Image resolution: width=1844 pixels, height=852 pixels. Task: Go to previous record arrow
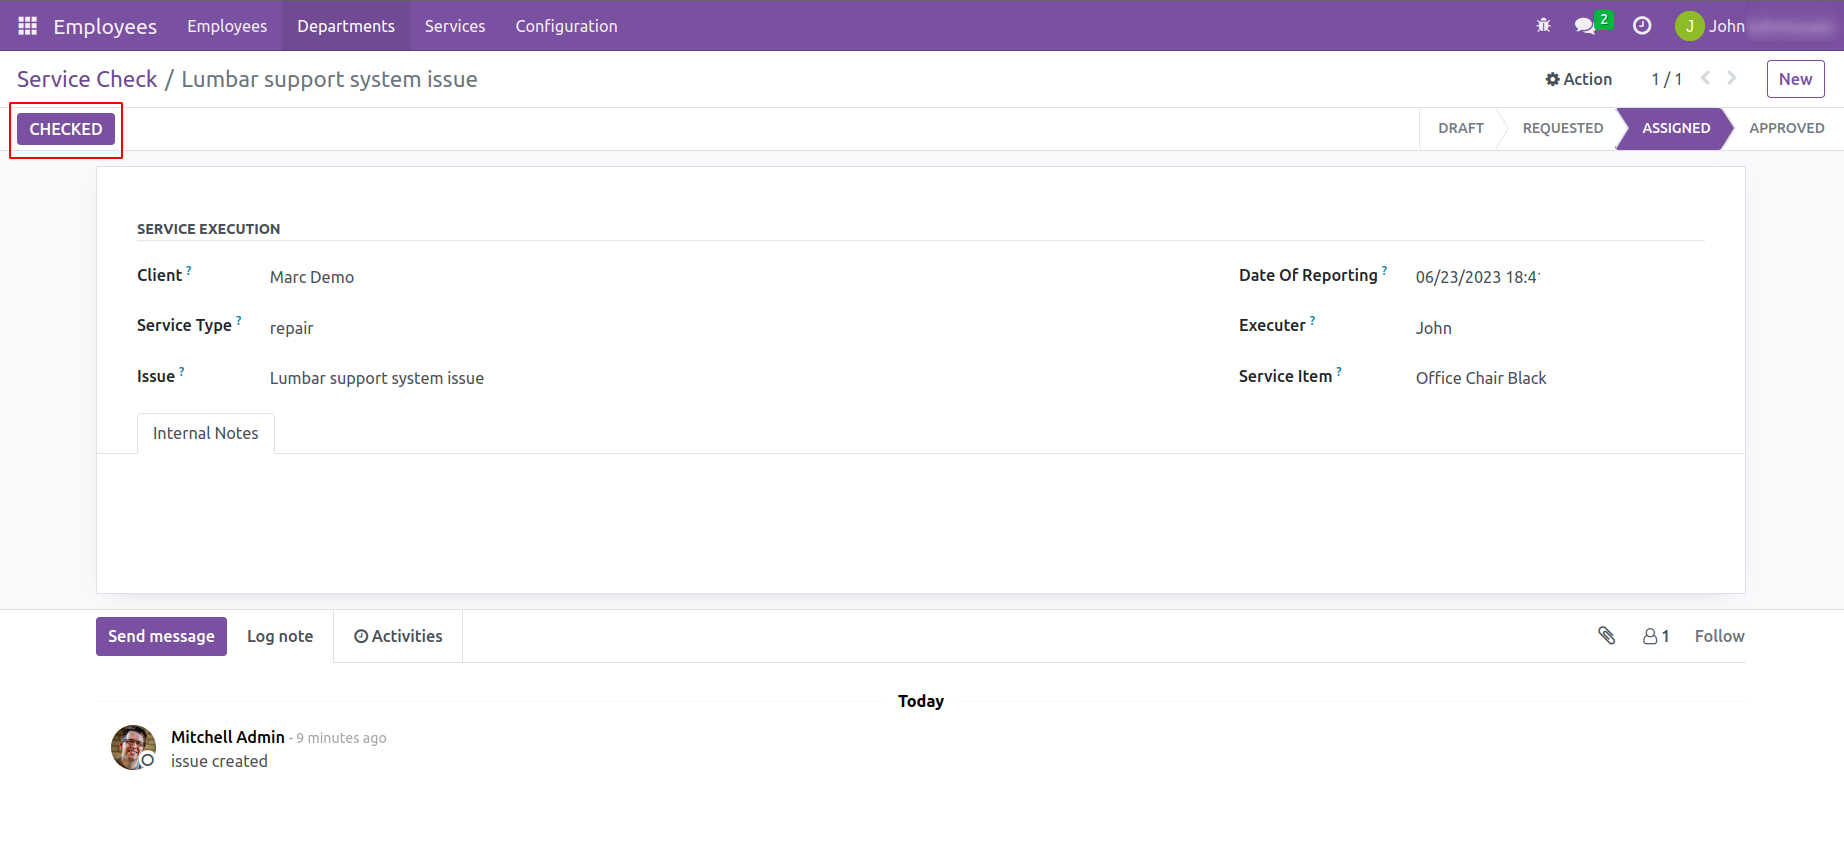tap(1706, 78)
